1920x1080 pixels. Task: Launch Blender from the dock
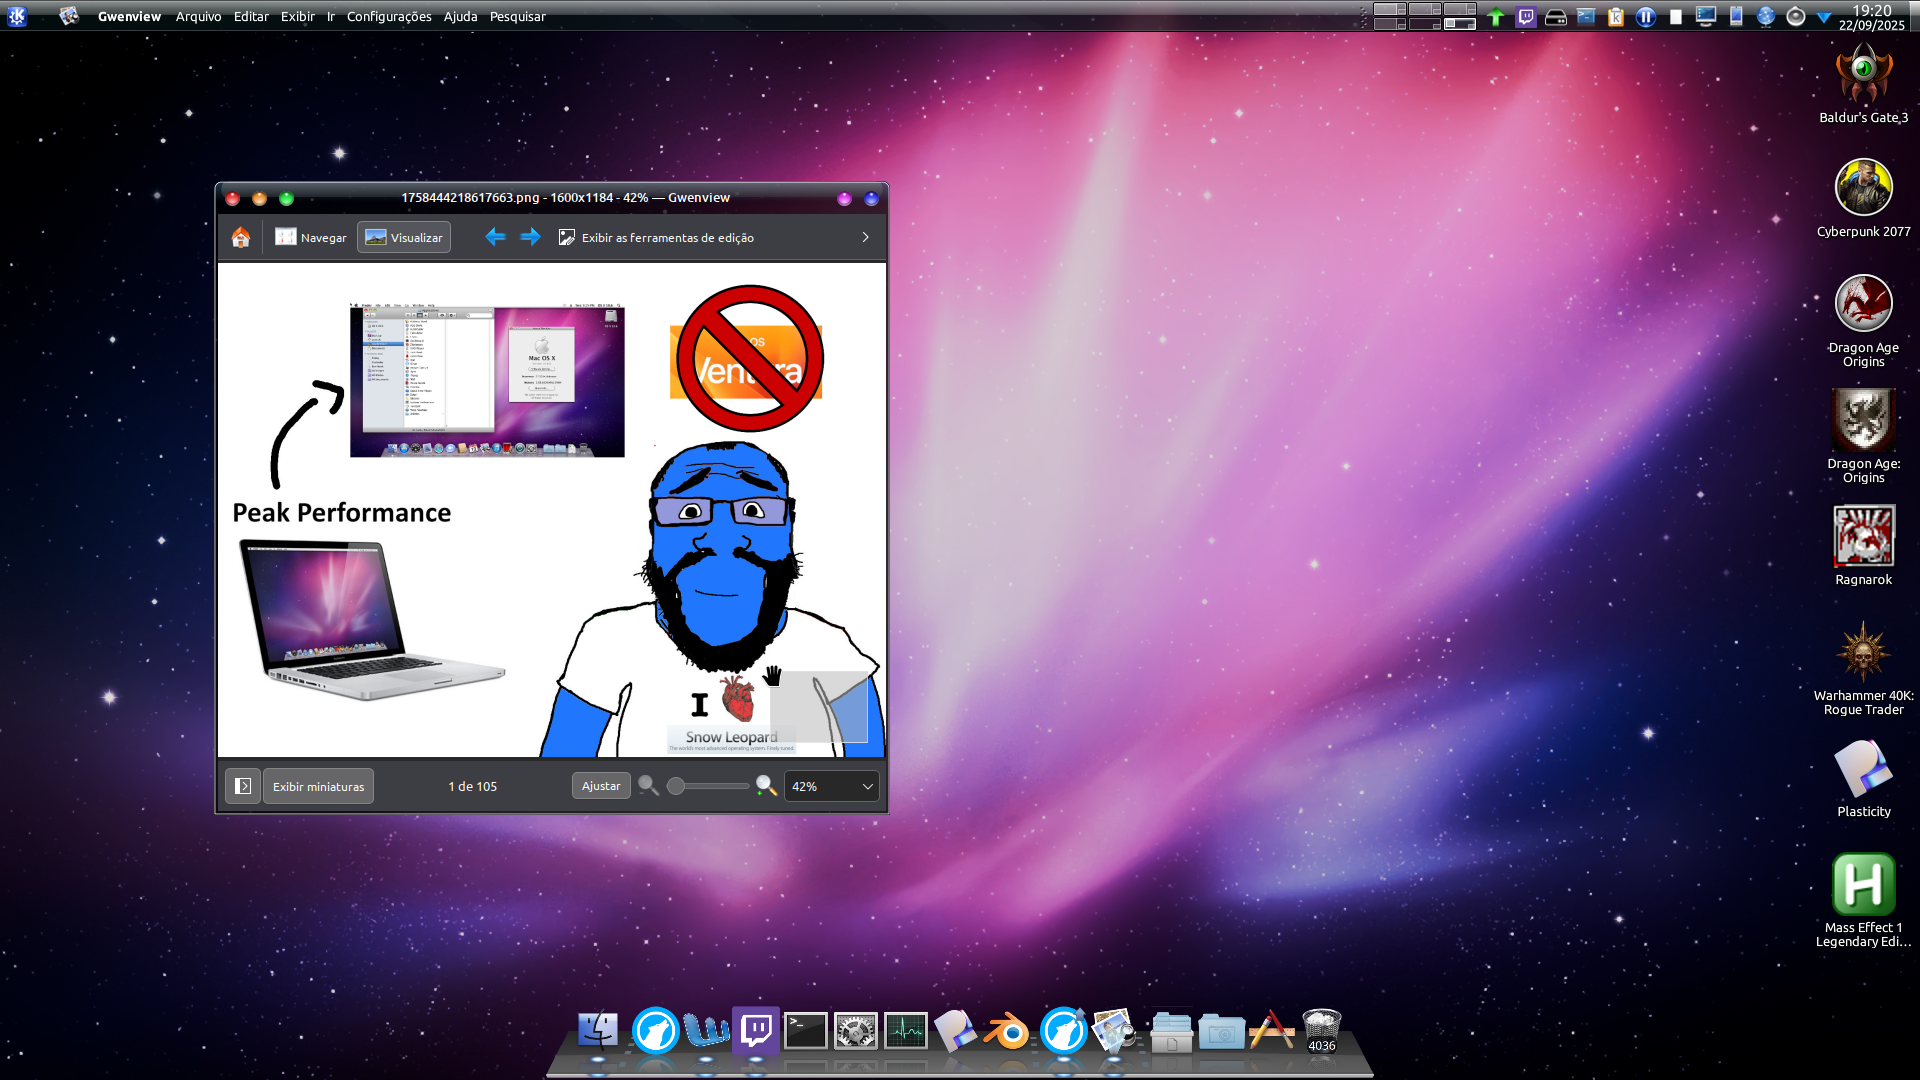(x=1008, y=1030)
